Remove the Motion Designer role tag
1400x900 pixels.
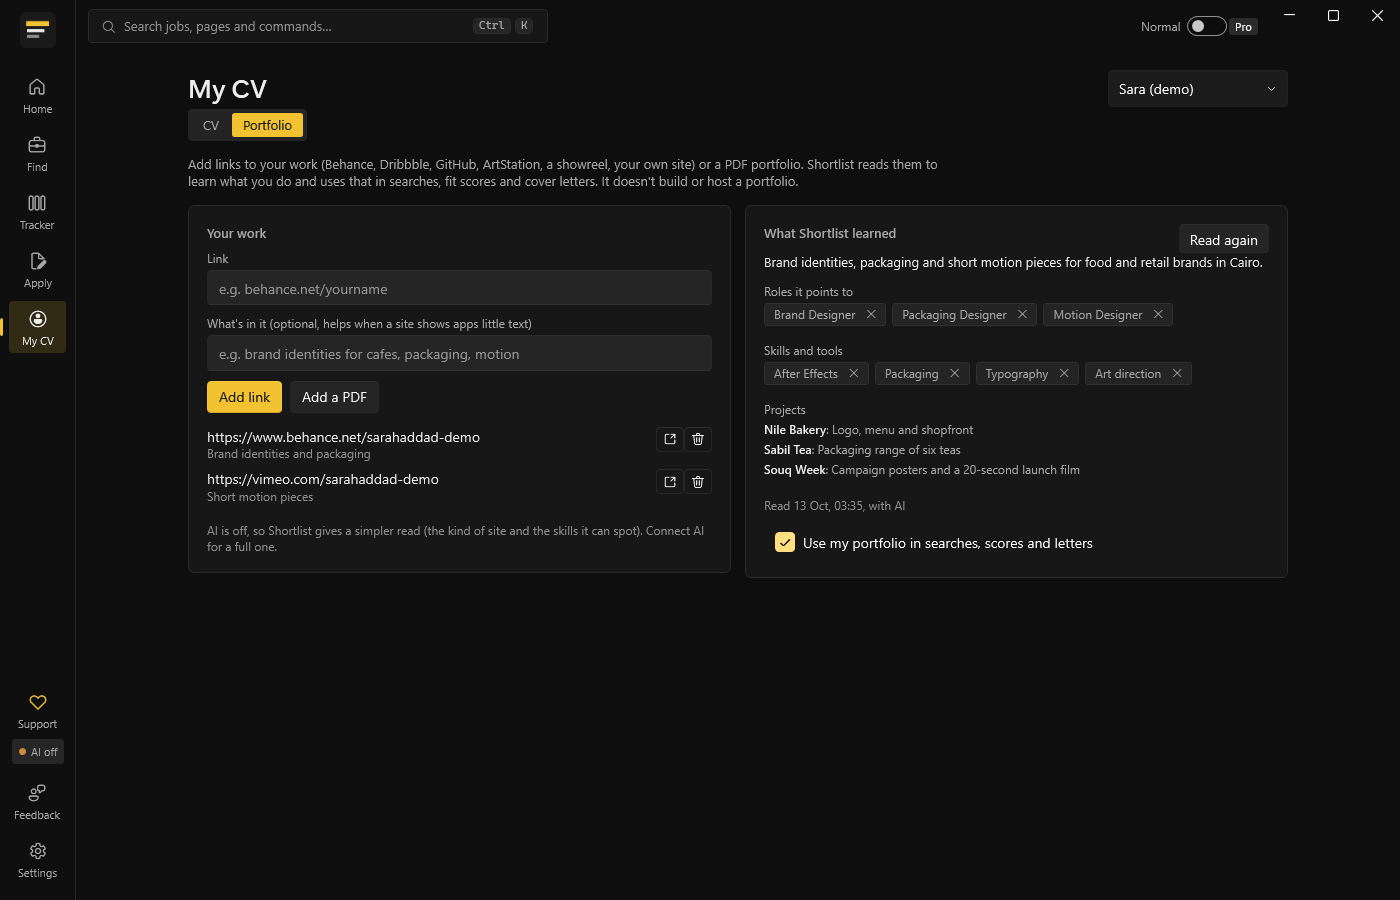1158,314
